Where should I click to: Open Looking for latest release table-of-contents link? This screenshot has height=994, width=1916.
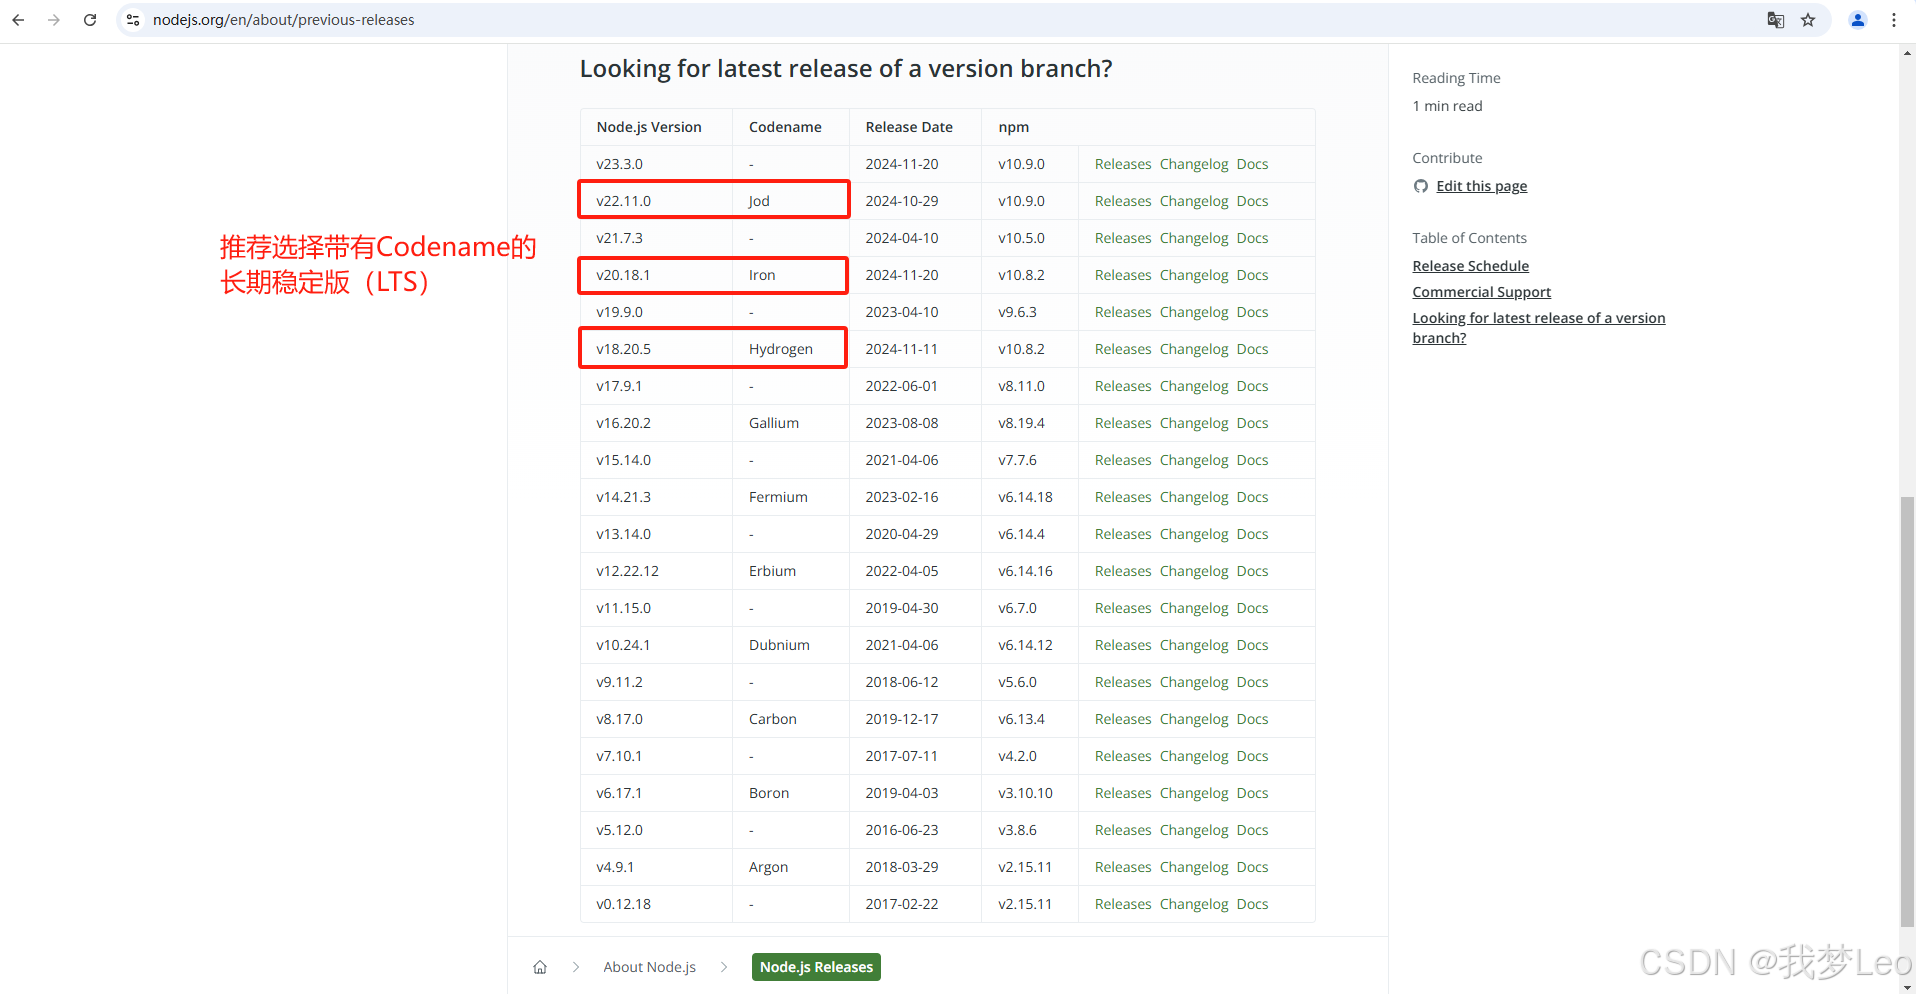pos(1538,328)
